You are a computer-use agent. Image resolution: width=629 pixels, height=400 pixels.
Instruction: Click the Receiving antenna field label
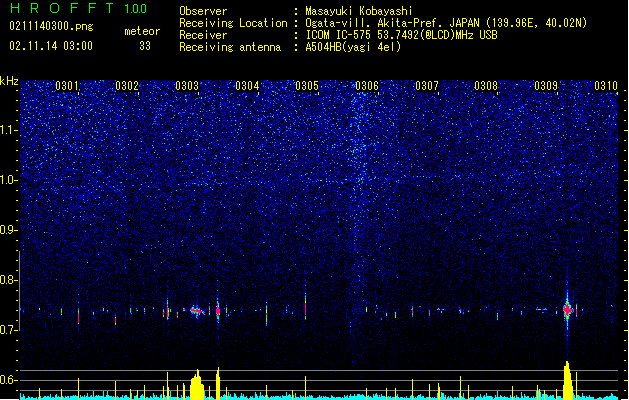[x=230, y=47]
